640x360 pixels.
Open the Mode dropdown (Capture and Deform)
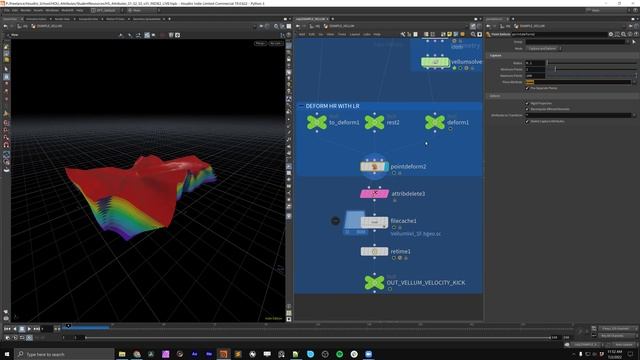tap(544, 48)
